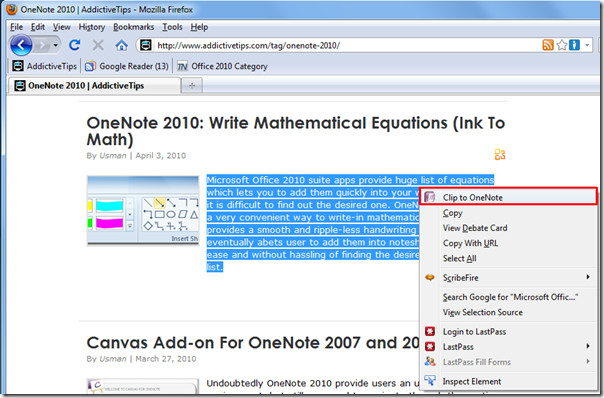Viewport: 604px width, 398px height.
Task: Open the History menu
Action: click(92, 27)
